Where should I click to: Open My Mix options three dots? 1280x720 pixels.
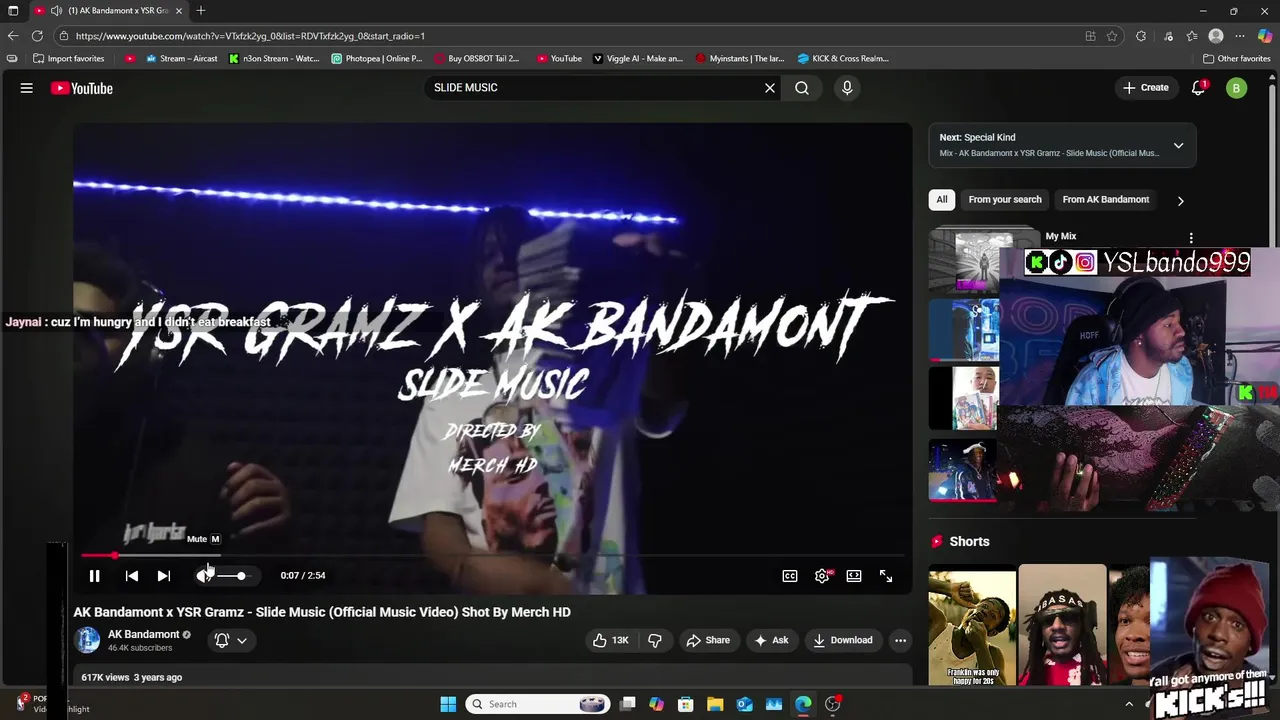(x=1191, y=238)
